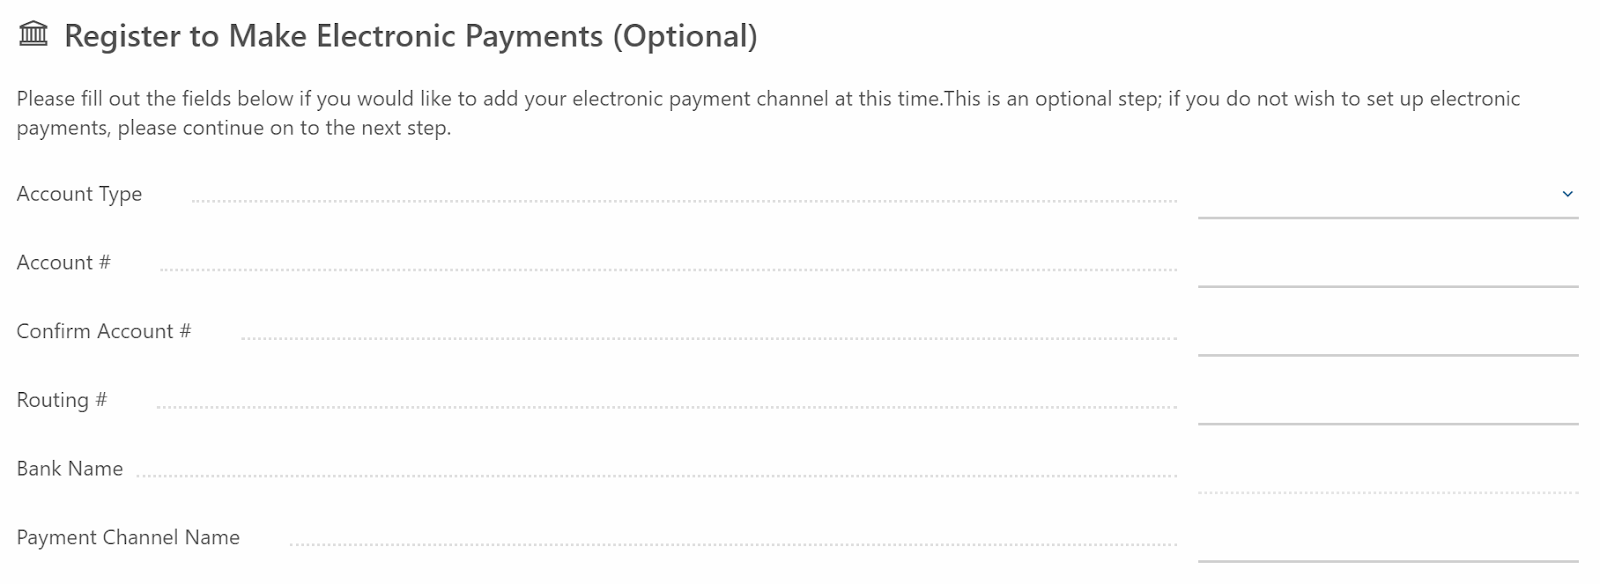
Task: Click the Routing # label
Action: (62, 400)
